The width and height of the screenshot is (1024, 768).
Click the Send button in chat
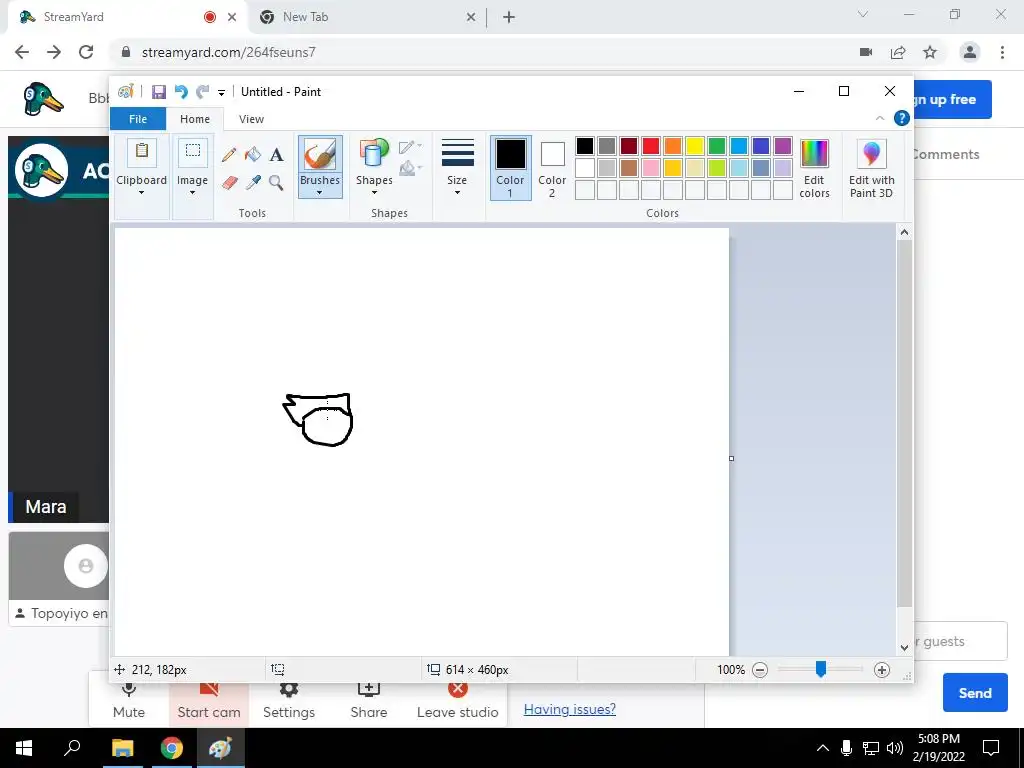point(975,693)
